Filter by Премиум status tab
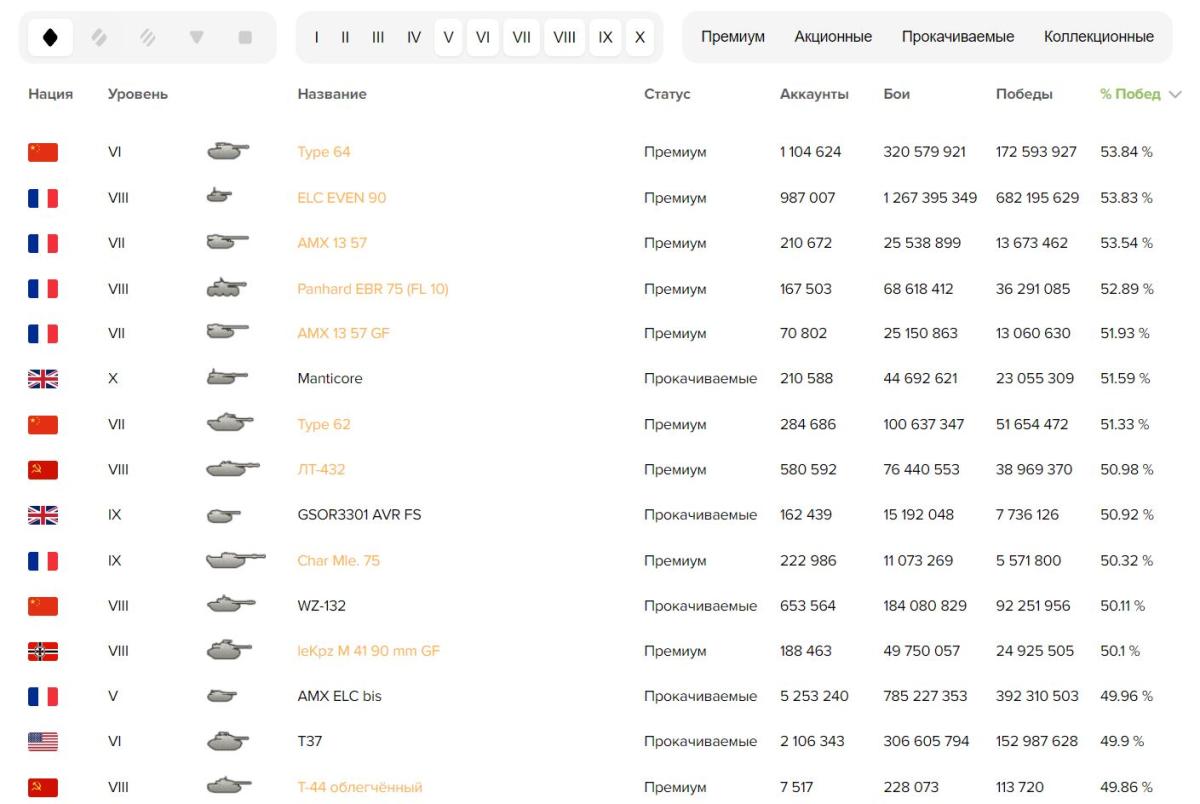 (x=733, y=37)
